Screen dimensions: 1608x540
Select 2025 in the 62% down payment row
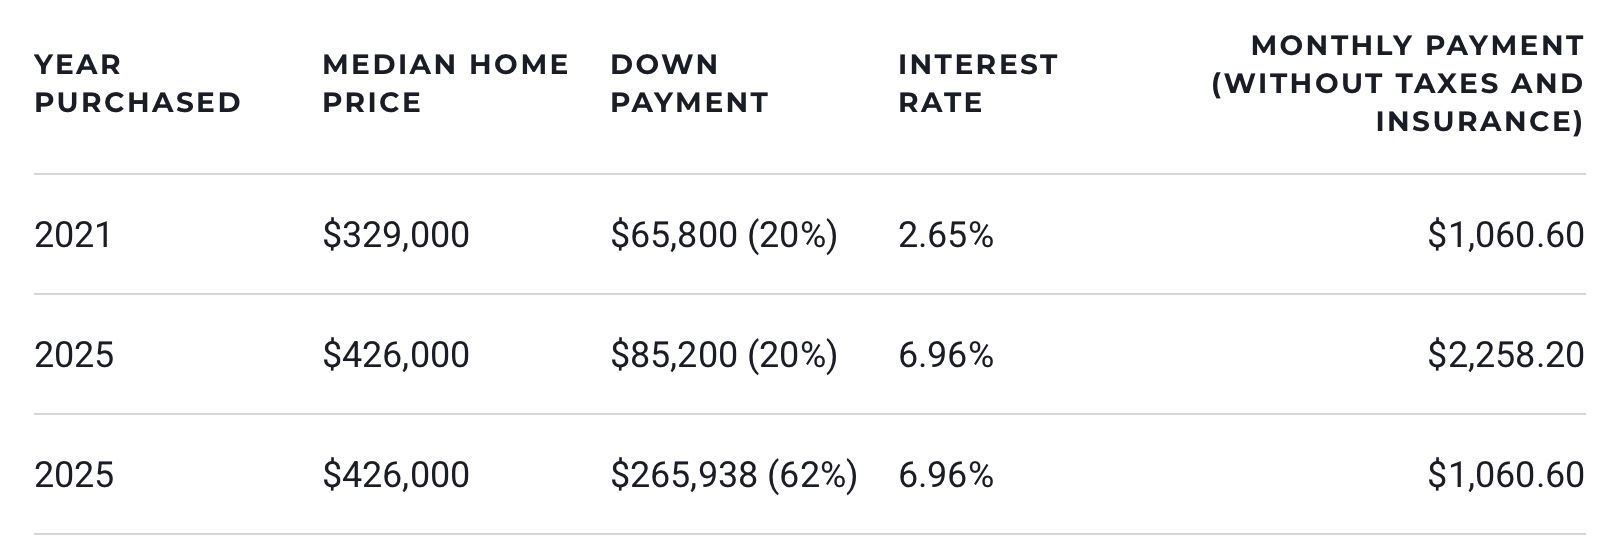coord(74,475)
